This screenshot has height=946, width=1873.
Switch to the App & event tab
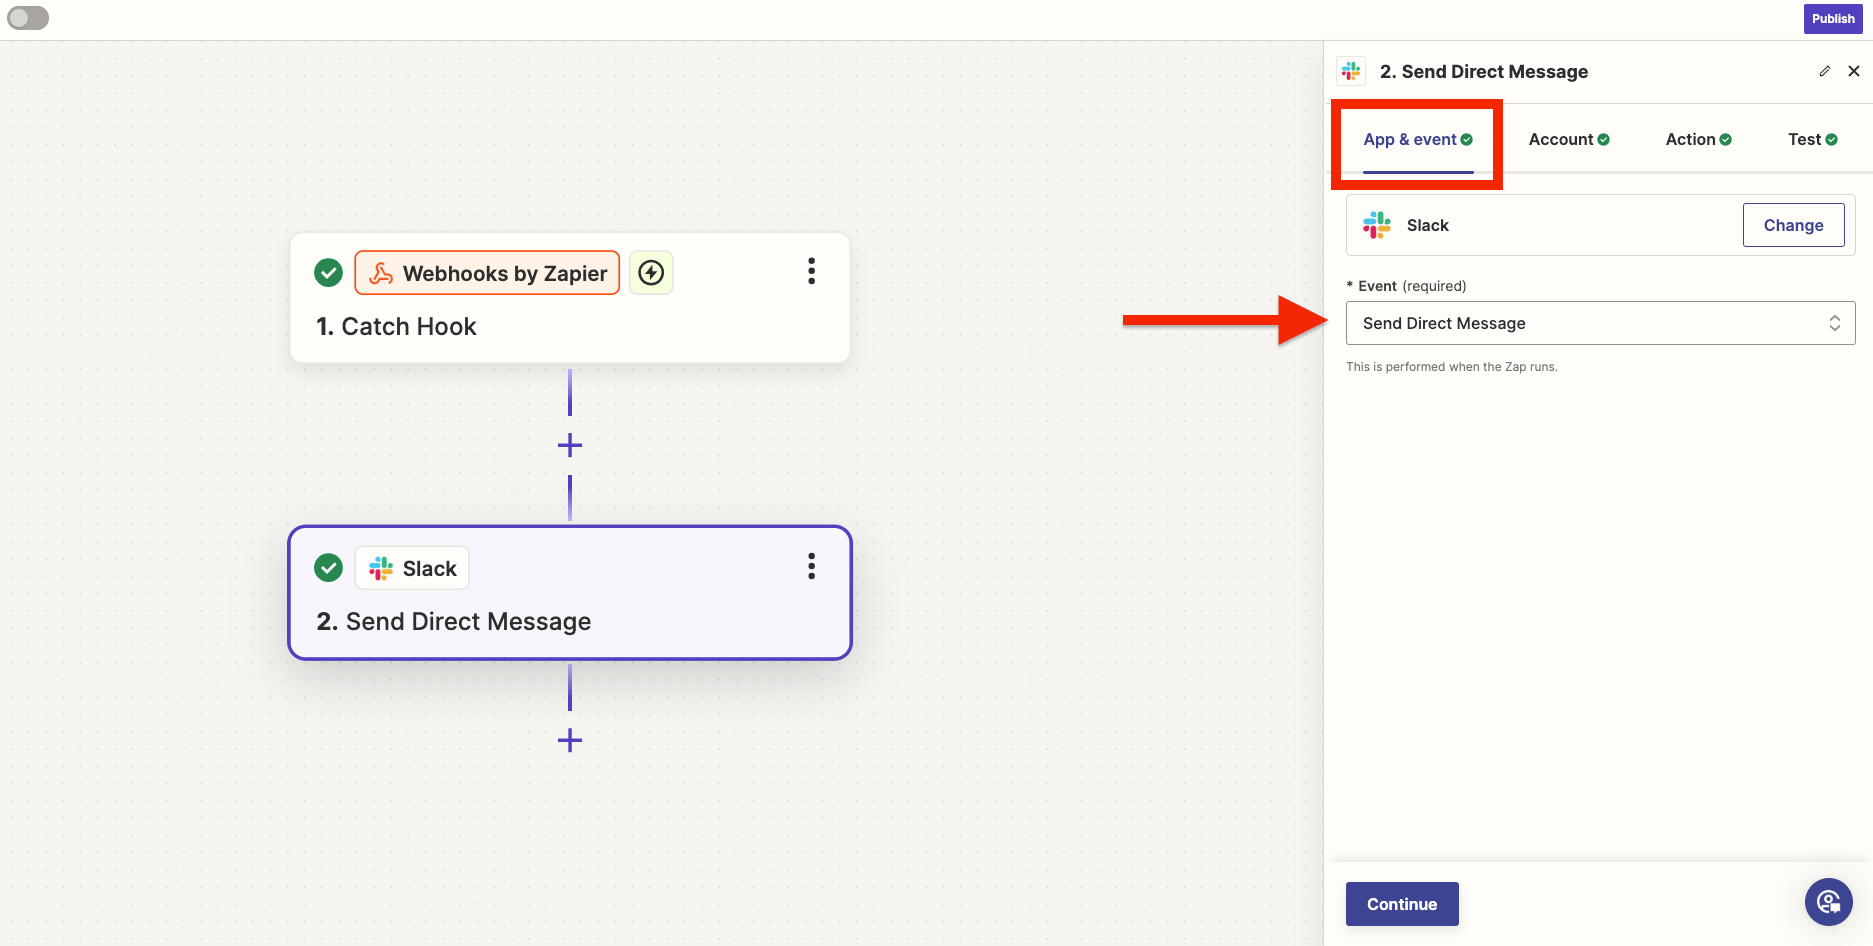tap(1417, 140)
